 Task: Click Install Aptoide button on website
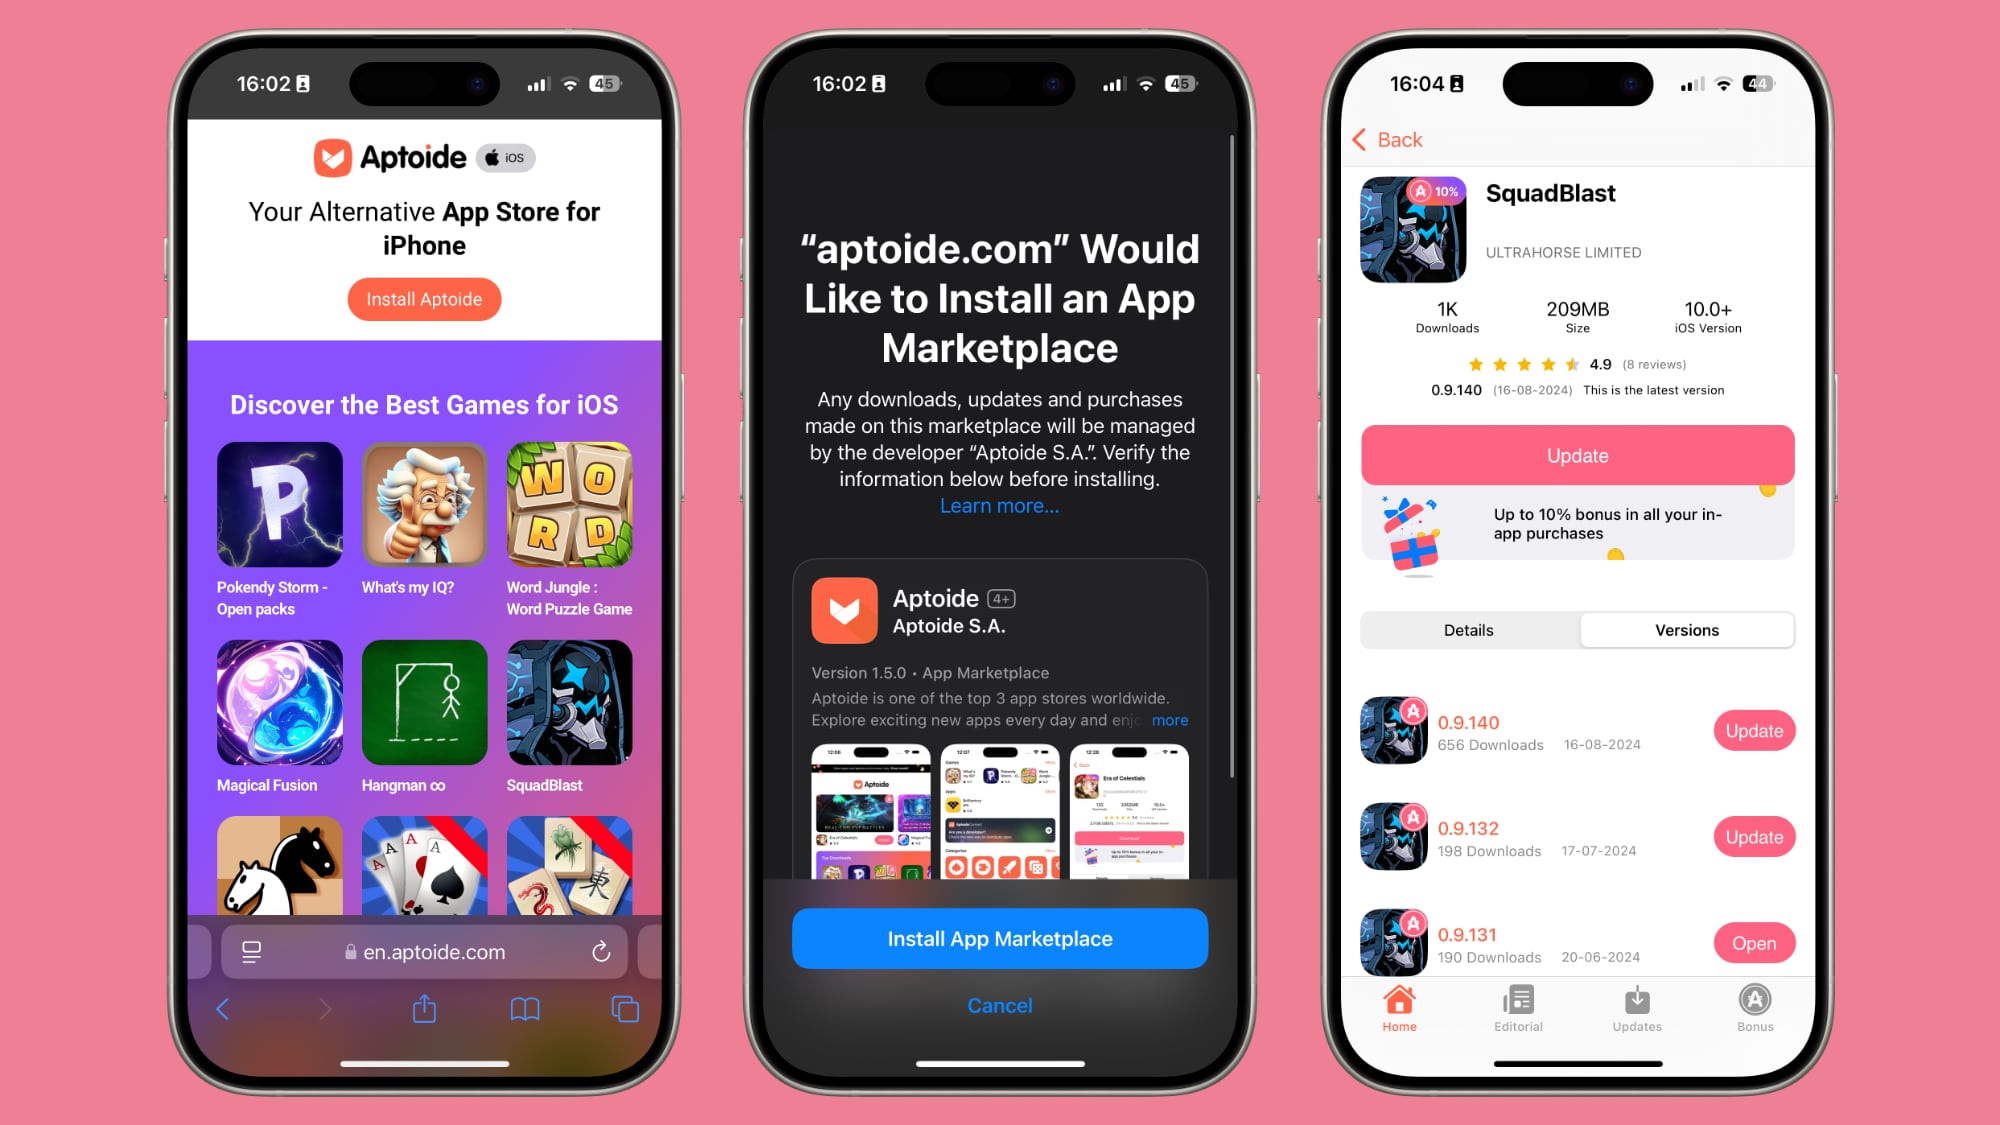(424, 299)
